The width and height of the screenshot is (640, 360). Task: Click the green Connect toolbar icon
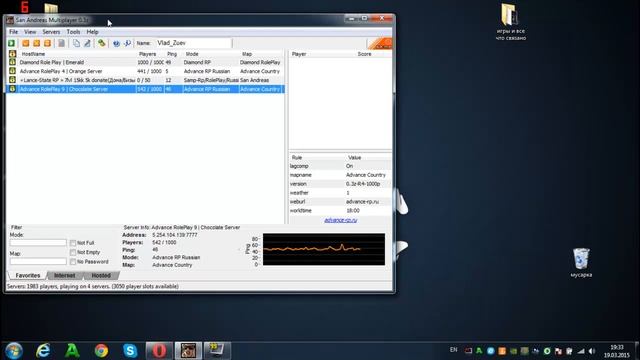click(x=11, y=43)
